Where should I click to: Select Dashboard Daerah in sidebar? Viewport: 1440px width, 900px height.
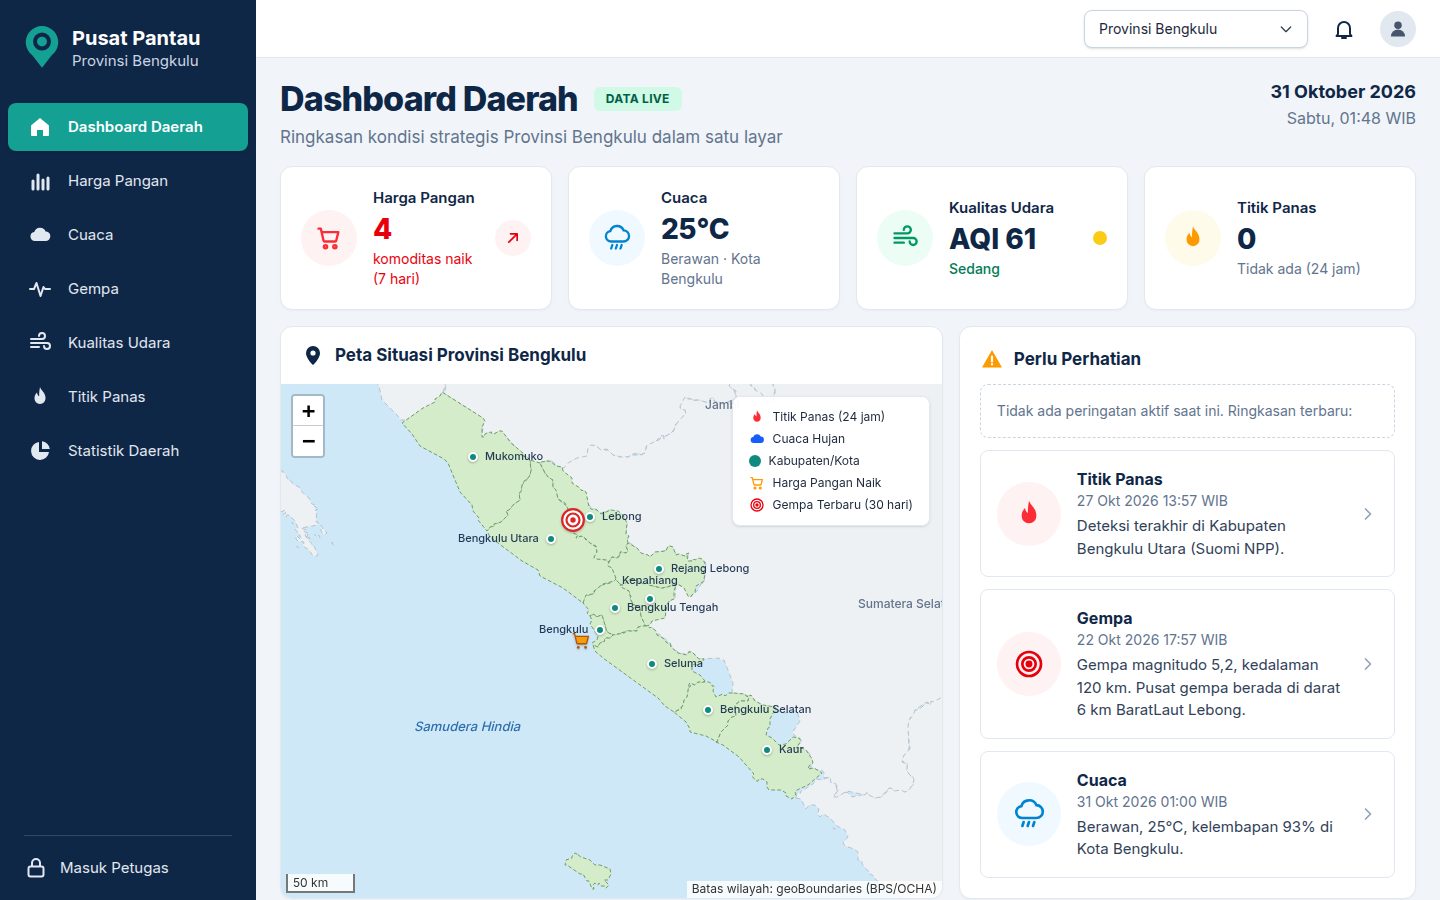tap(128, 127)
